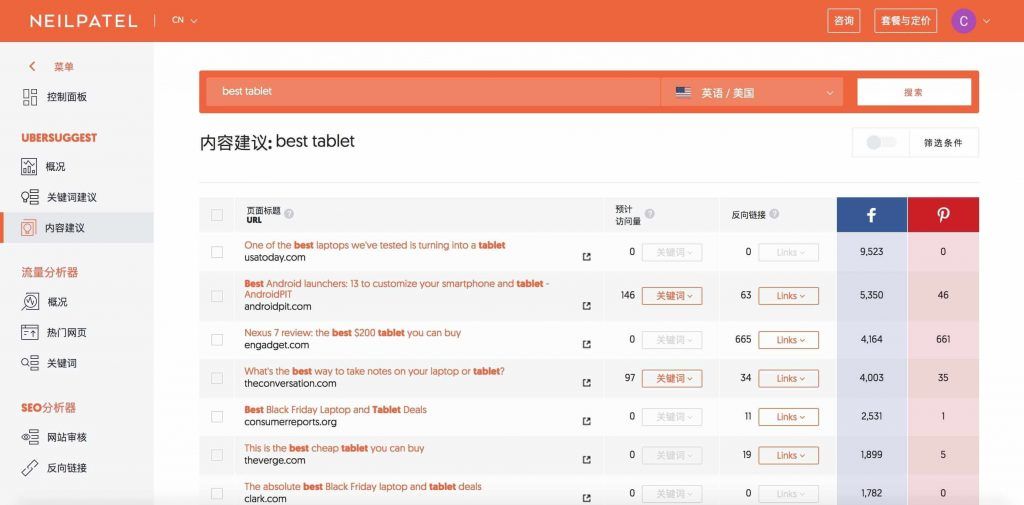This screenshot has height=505, width=1024.
Task: Click the Facebook column header icon
Action: click(x=871, y=215)
